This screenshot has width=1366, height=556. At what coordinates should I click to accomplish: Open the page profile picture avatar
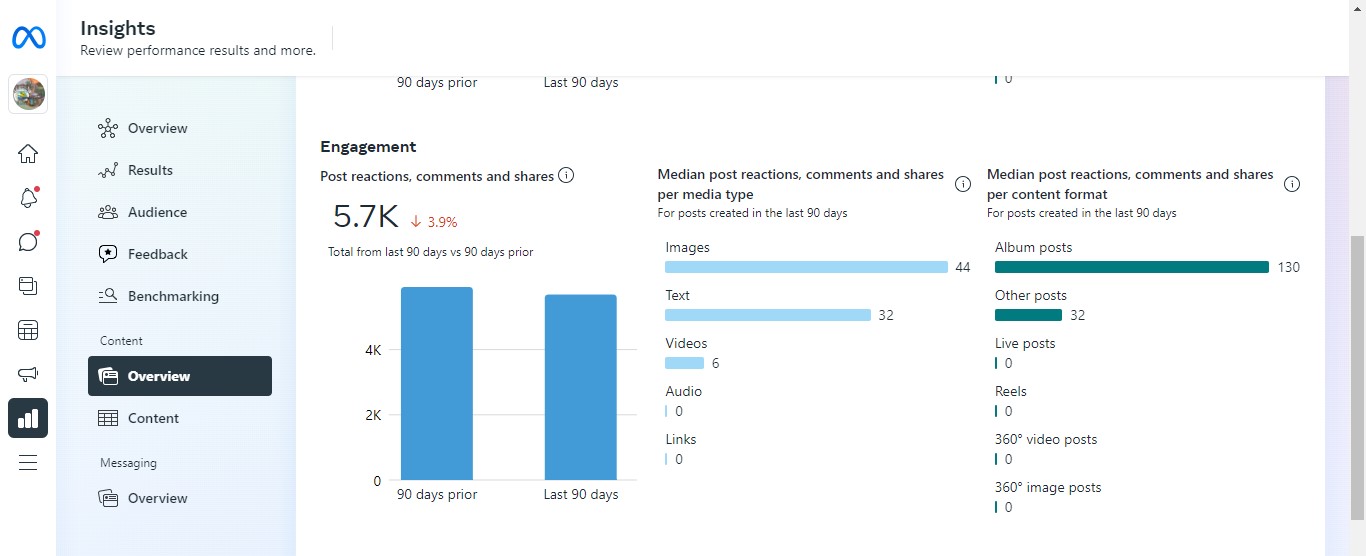tap(28, 95)
